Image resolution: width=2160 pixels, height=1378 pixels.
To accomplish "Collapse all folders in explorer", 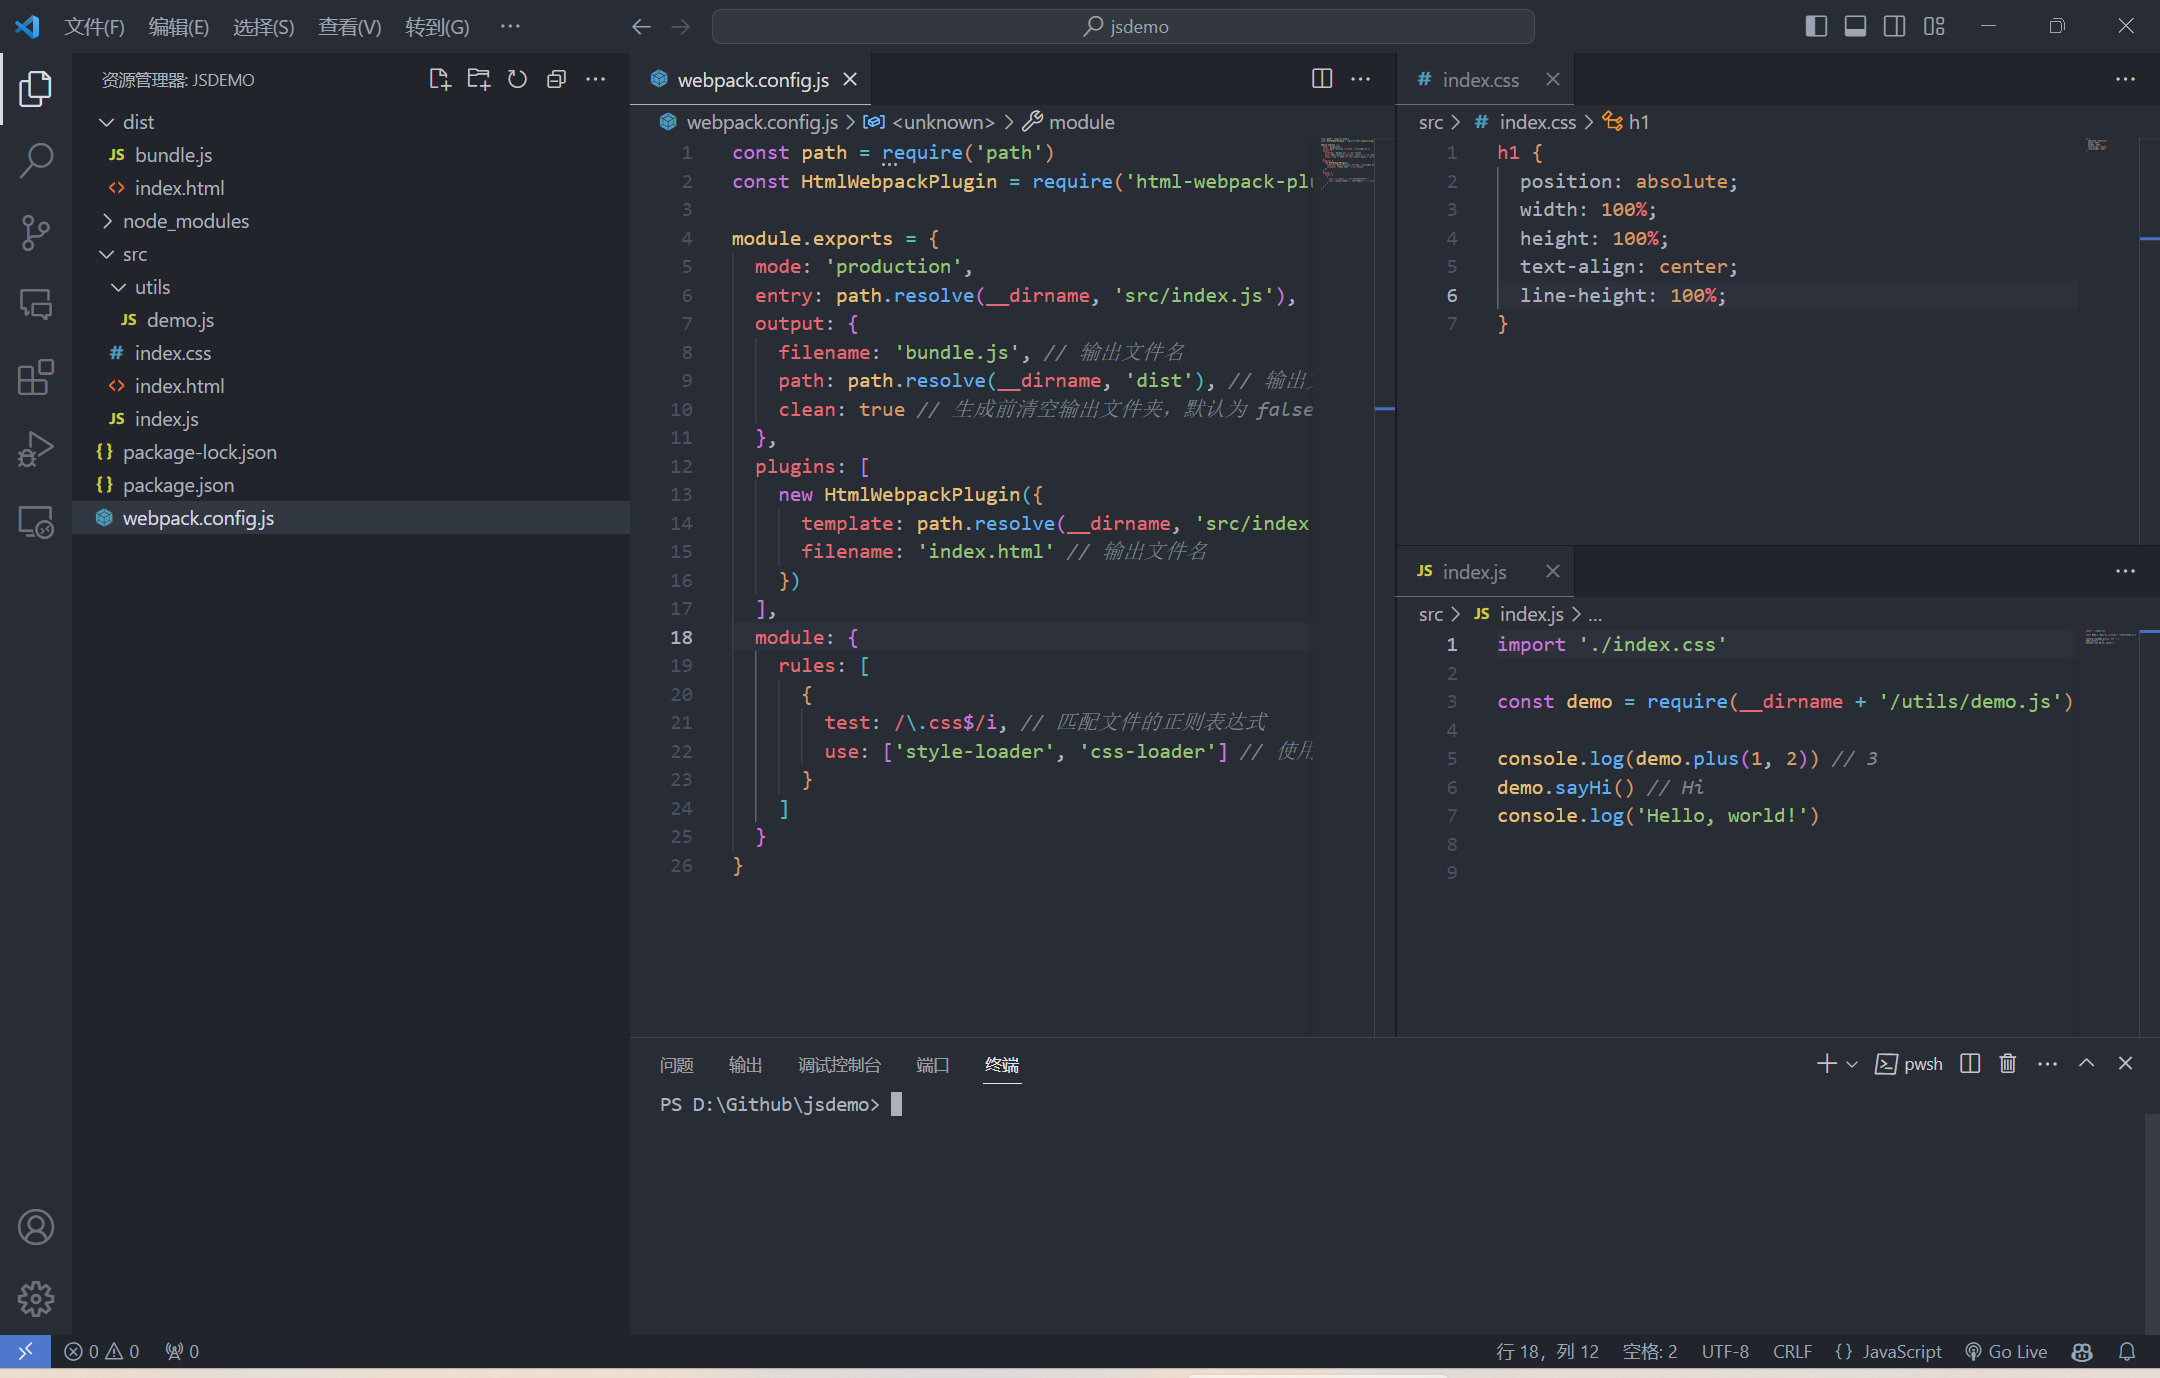I will tap(556, 79).
